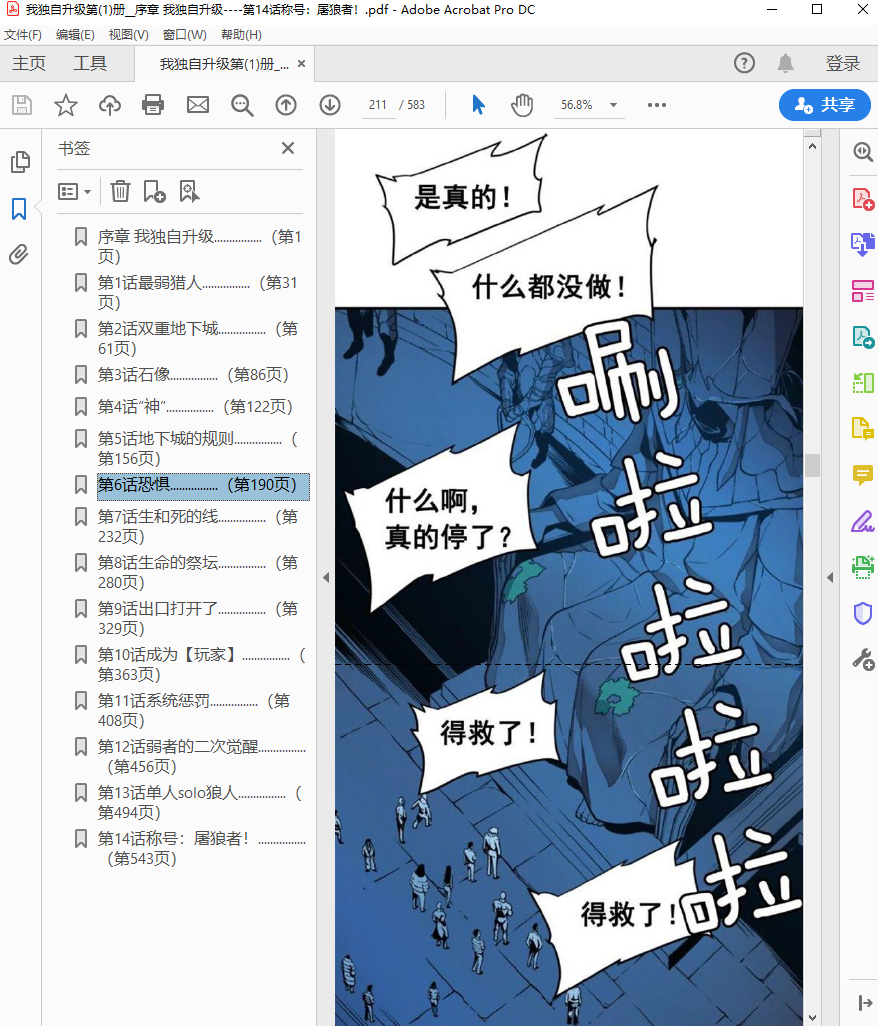
Task: Open Organize Pages tool in right pane
Action: 862,291
